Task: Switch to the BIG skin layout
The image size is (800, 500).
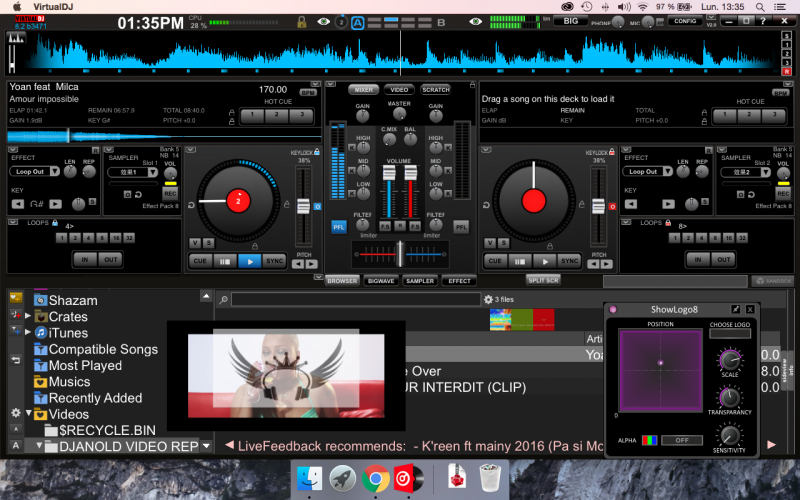Action: (570, 21)
